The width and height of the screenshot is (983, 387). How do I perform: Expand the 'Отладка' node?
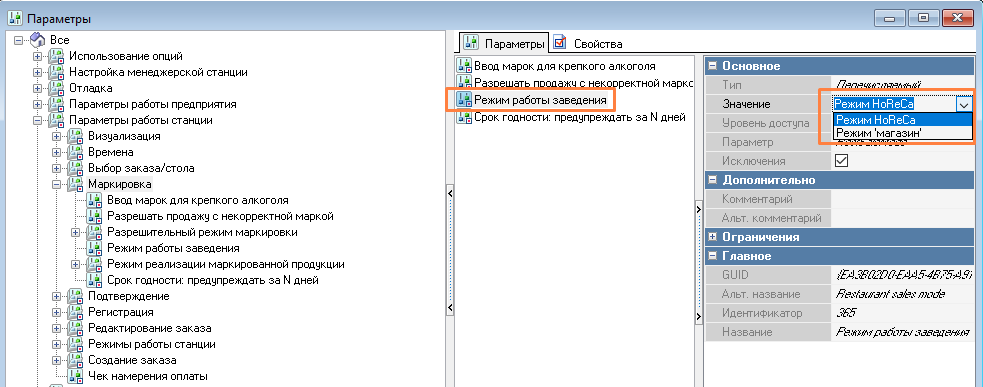38,88
